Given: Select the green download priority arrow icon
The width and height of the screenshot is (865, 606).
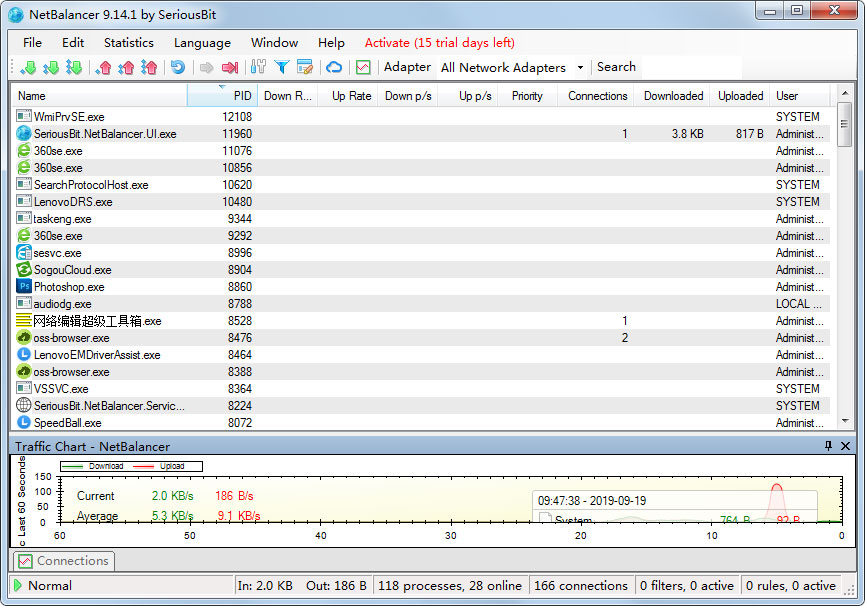Looking at the screenshot, I should pyautogui.click(x=28, y=67).
